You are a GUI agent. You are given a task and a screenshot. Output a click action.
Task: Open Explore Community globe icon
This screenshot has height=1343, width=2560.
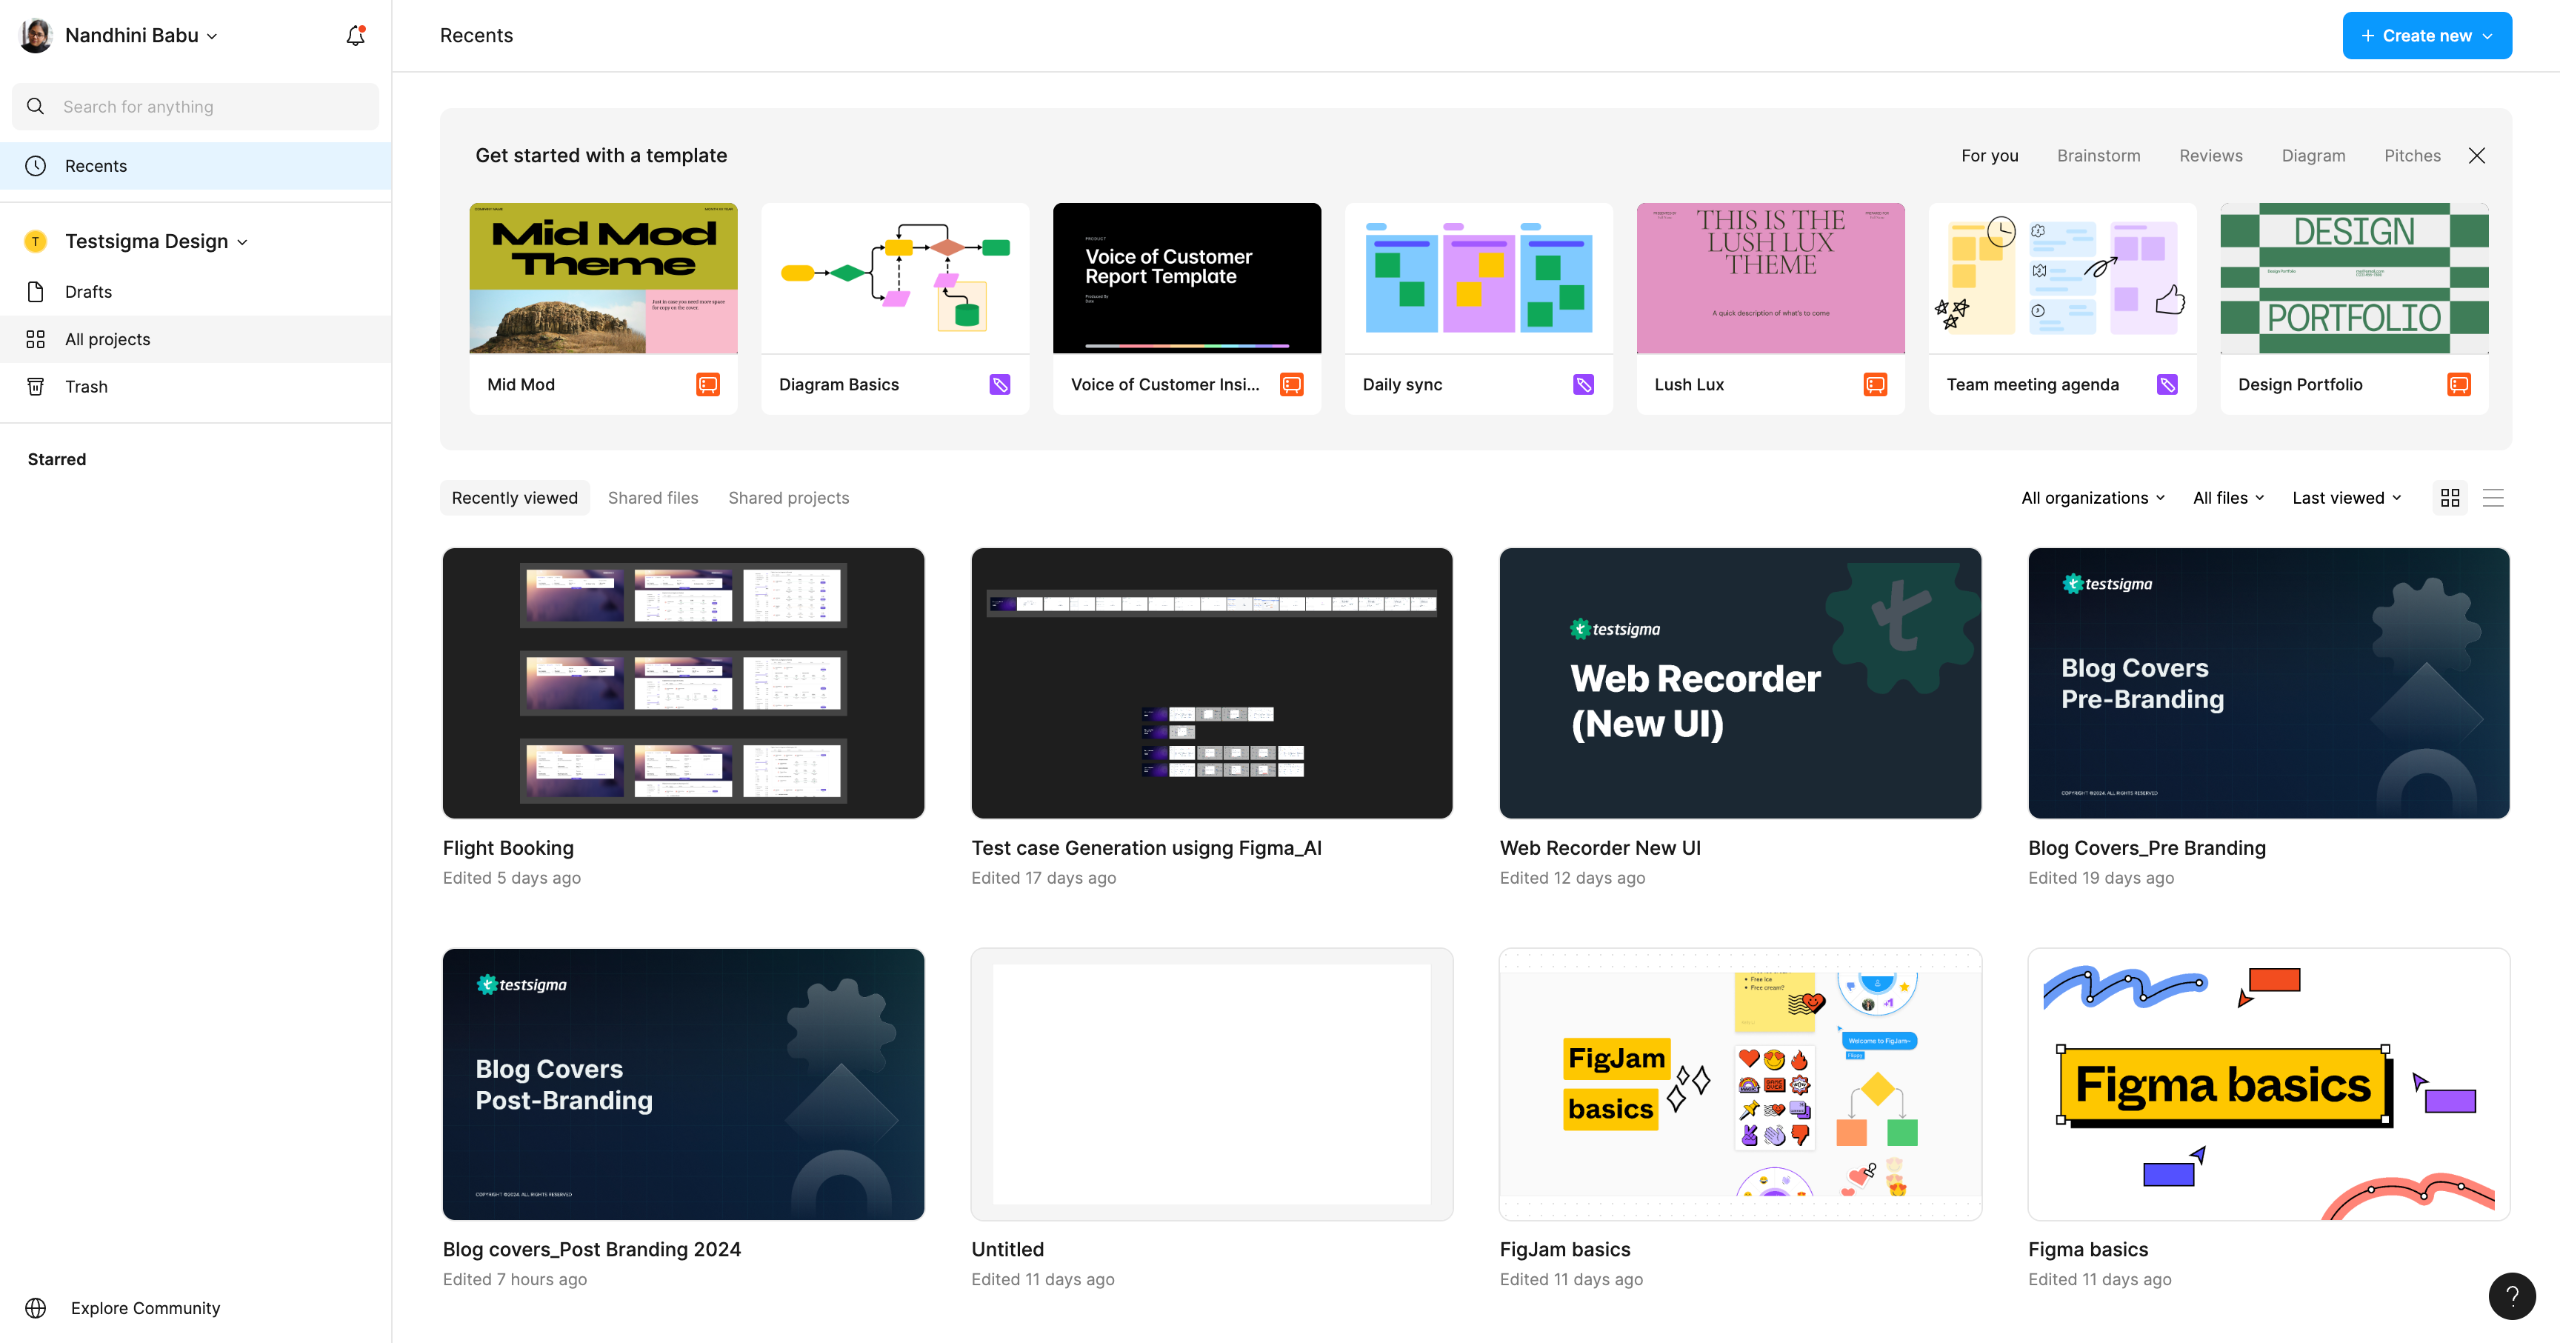[36, 1307]
